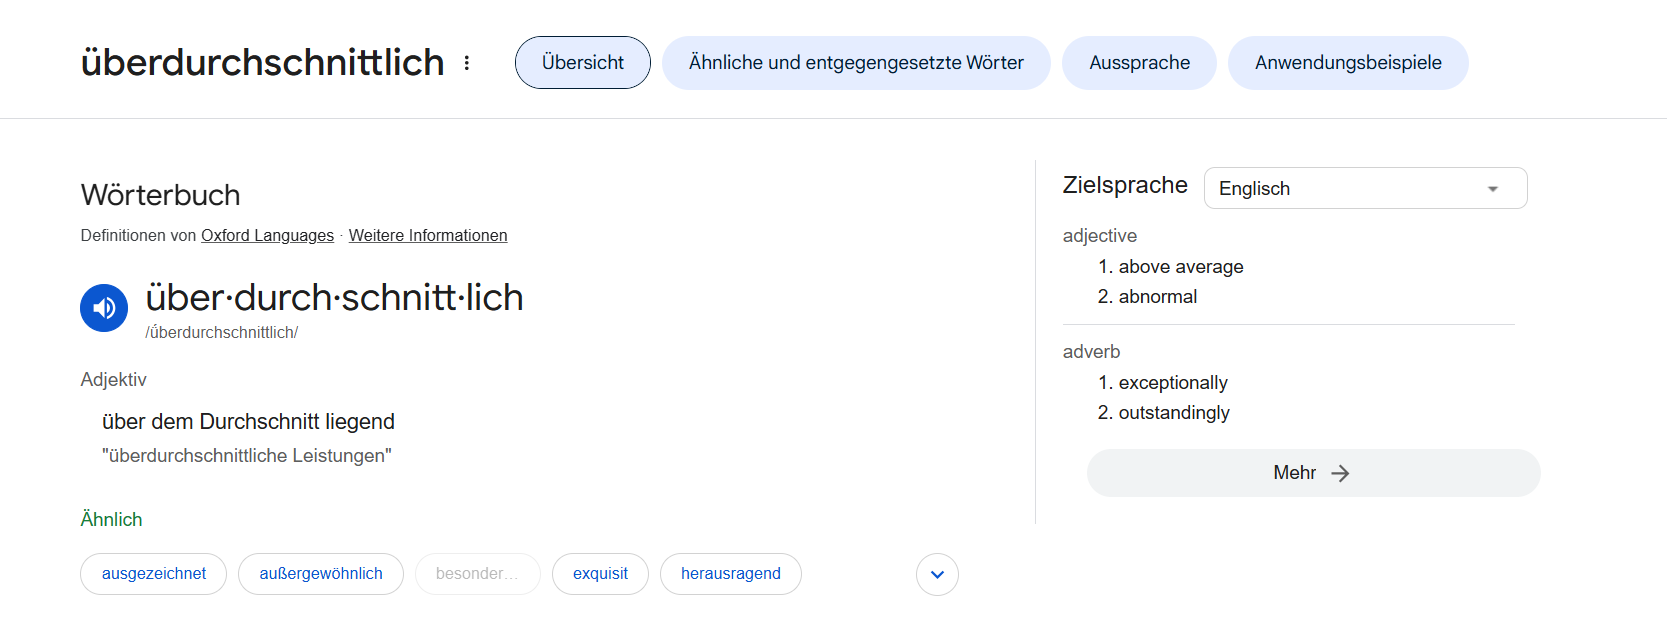The width and height of the screenshot is (1667, 618).
Task: Click the Weitere Informationen link
Action: (427, 236)
